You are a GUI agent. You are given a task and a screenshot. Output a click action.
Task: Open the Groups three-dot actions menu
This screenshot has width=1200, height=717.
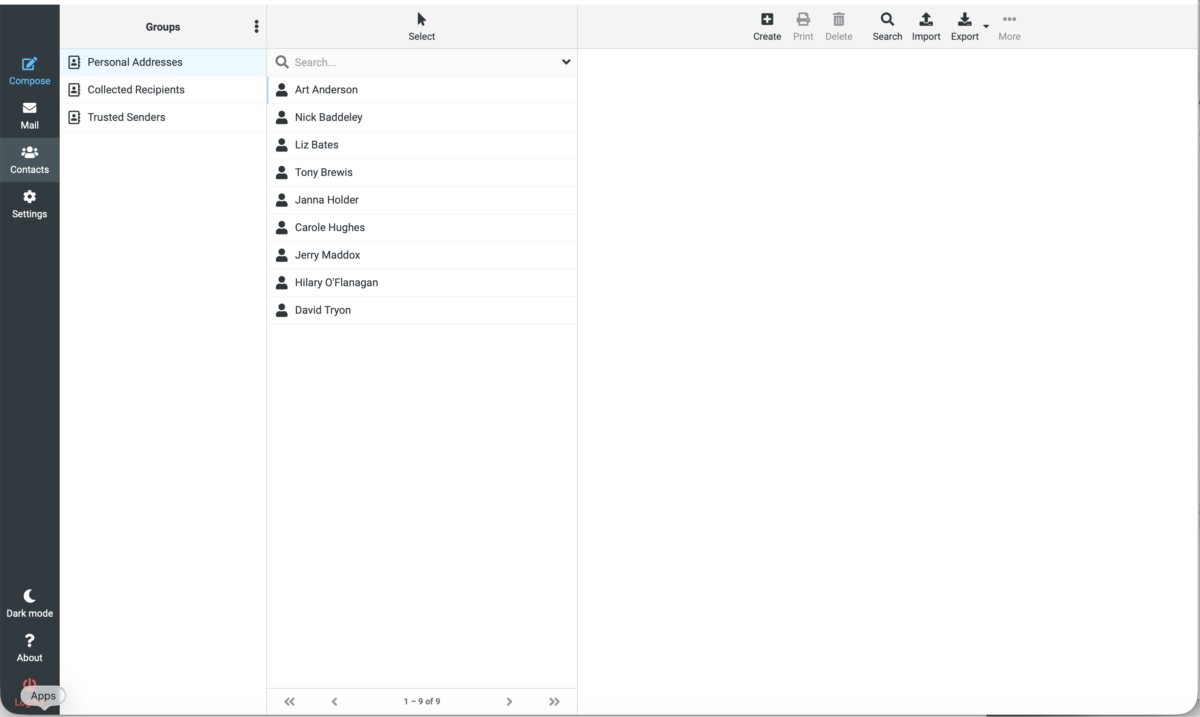point(256,27)
